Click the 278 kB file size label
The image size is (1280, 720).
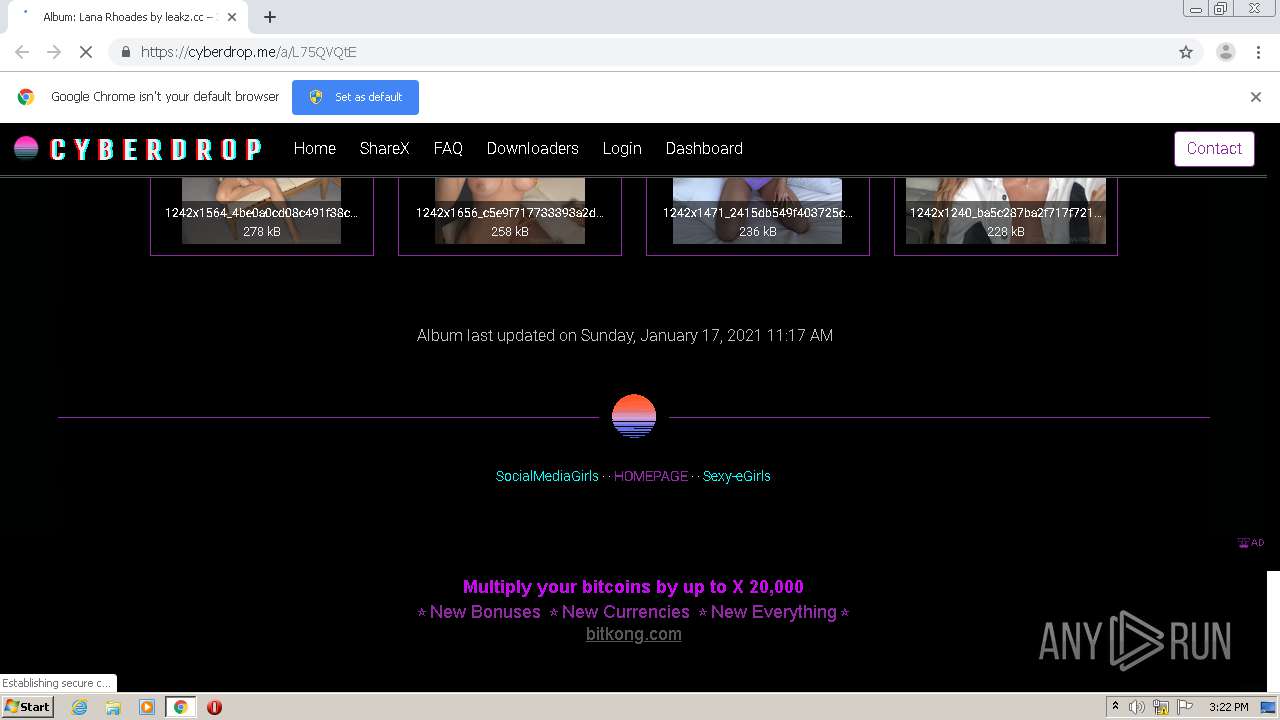click(262, 232)
